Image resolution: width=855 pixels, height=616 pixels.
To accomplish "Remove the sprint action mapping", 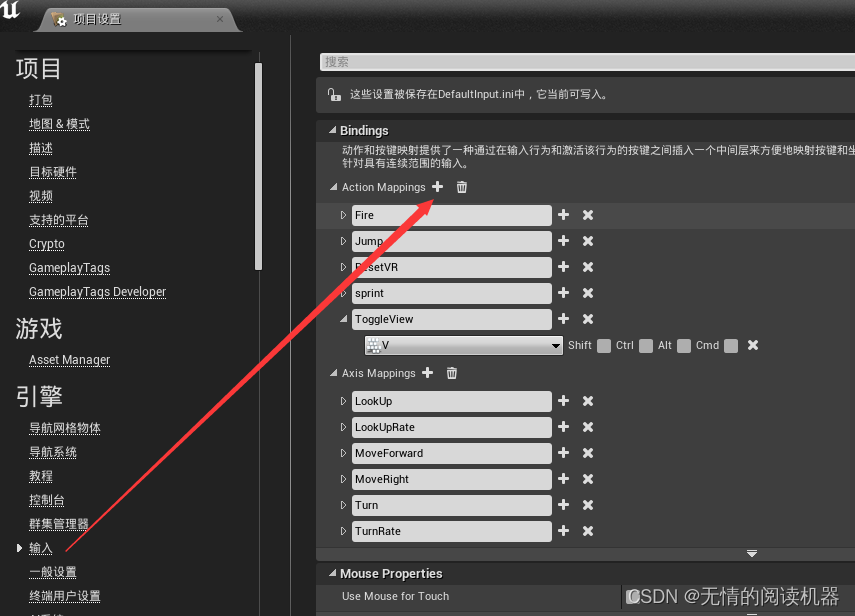I will (x=587, y=293).
